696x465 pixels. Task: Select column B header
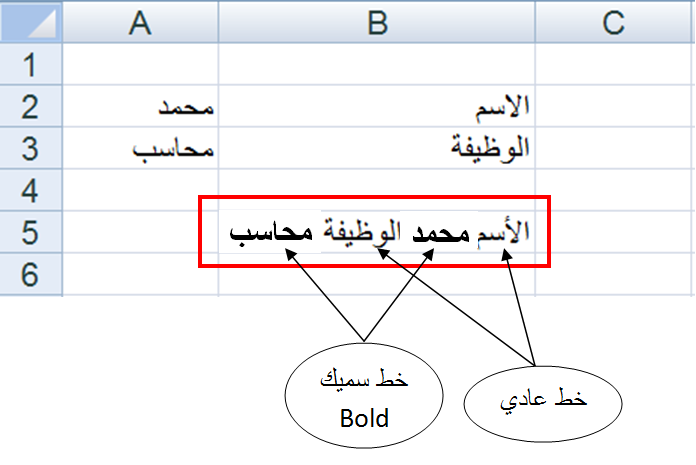[377, 22]
